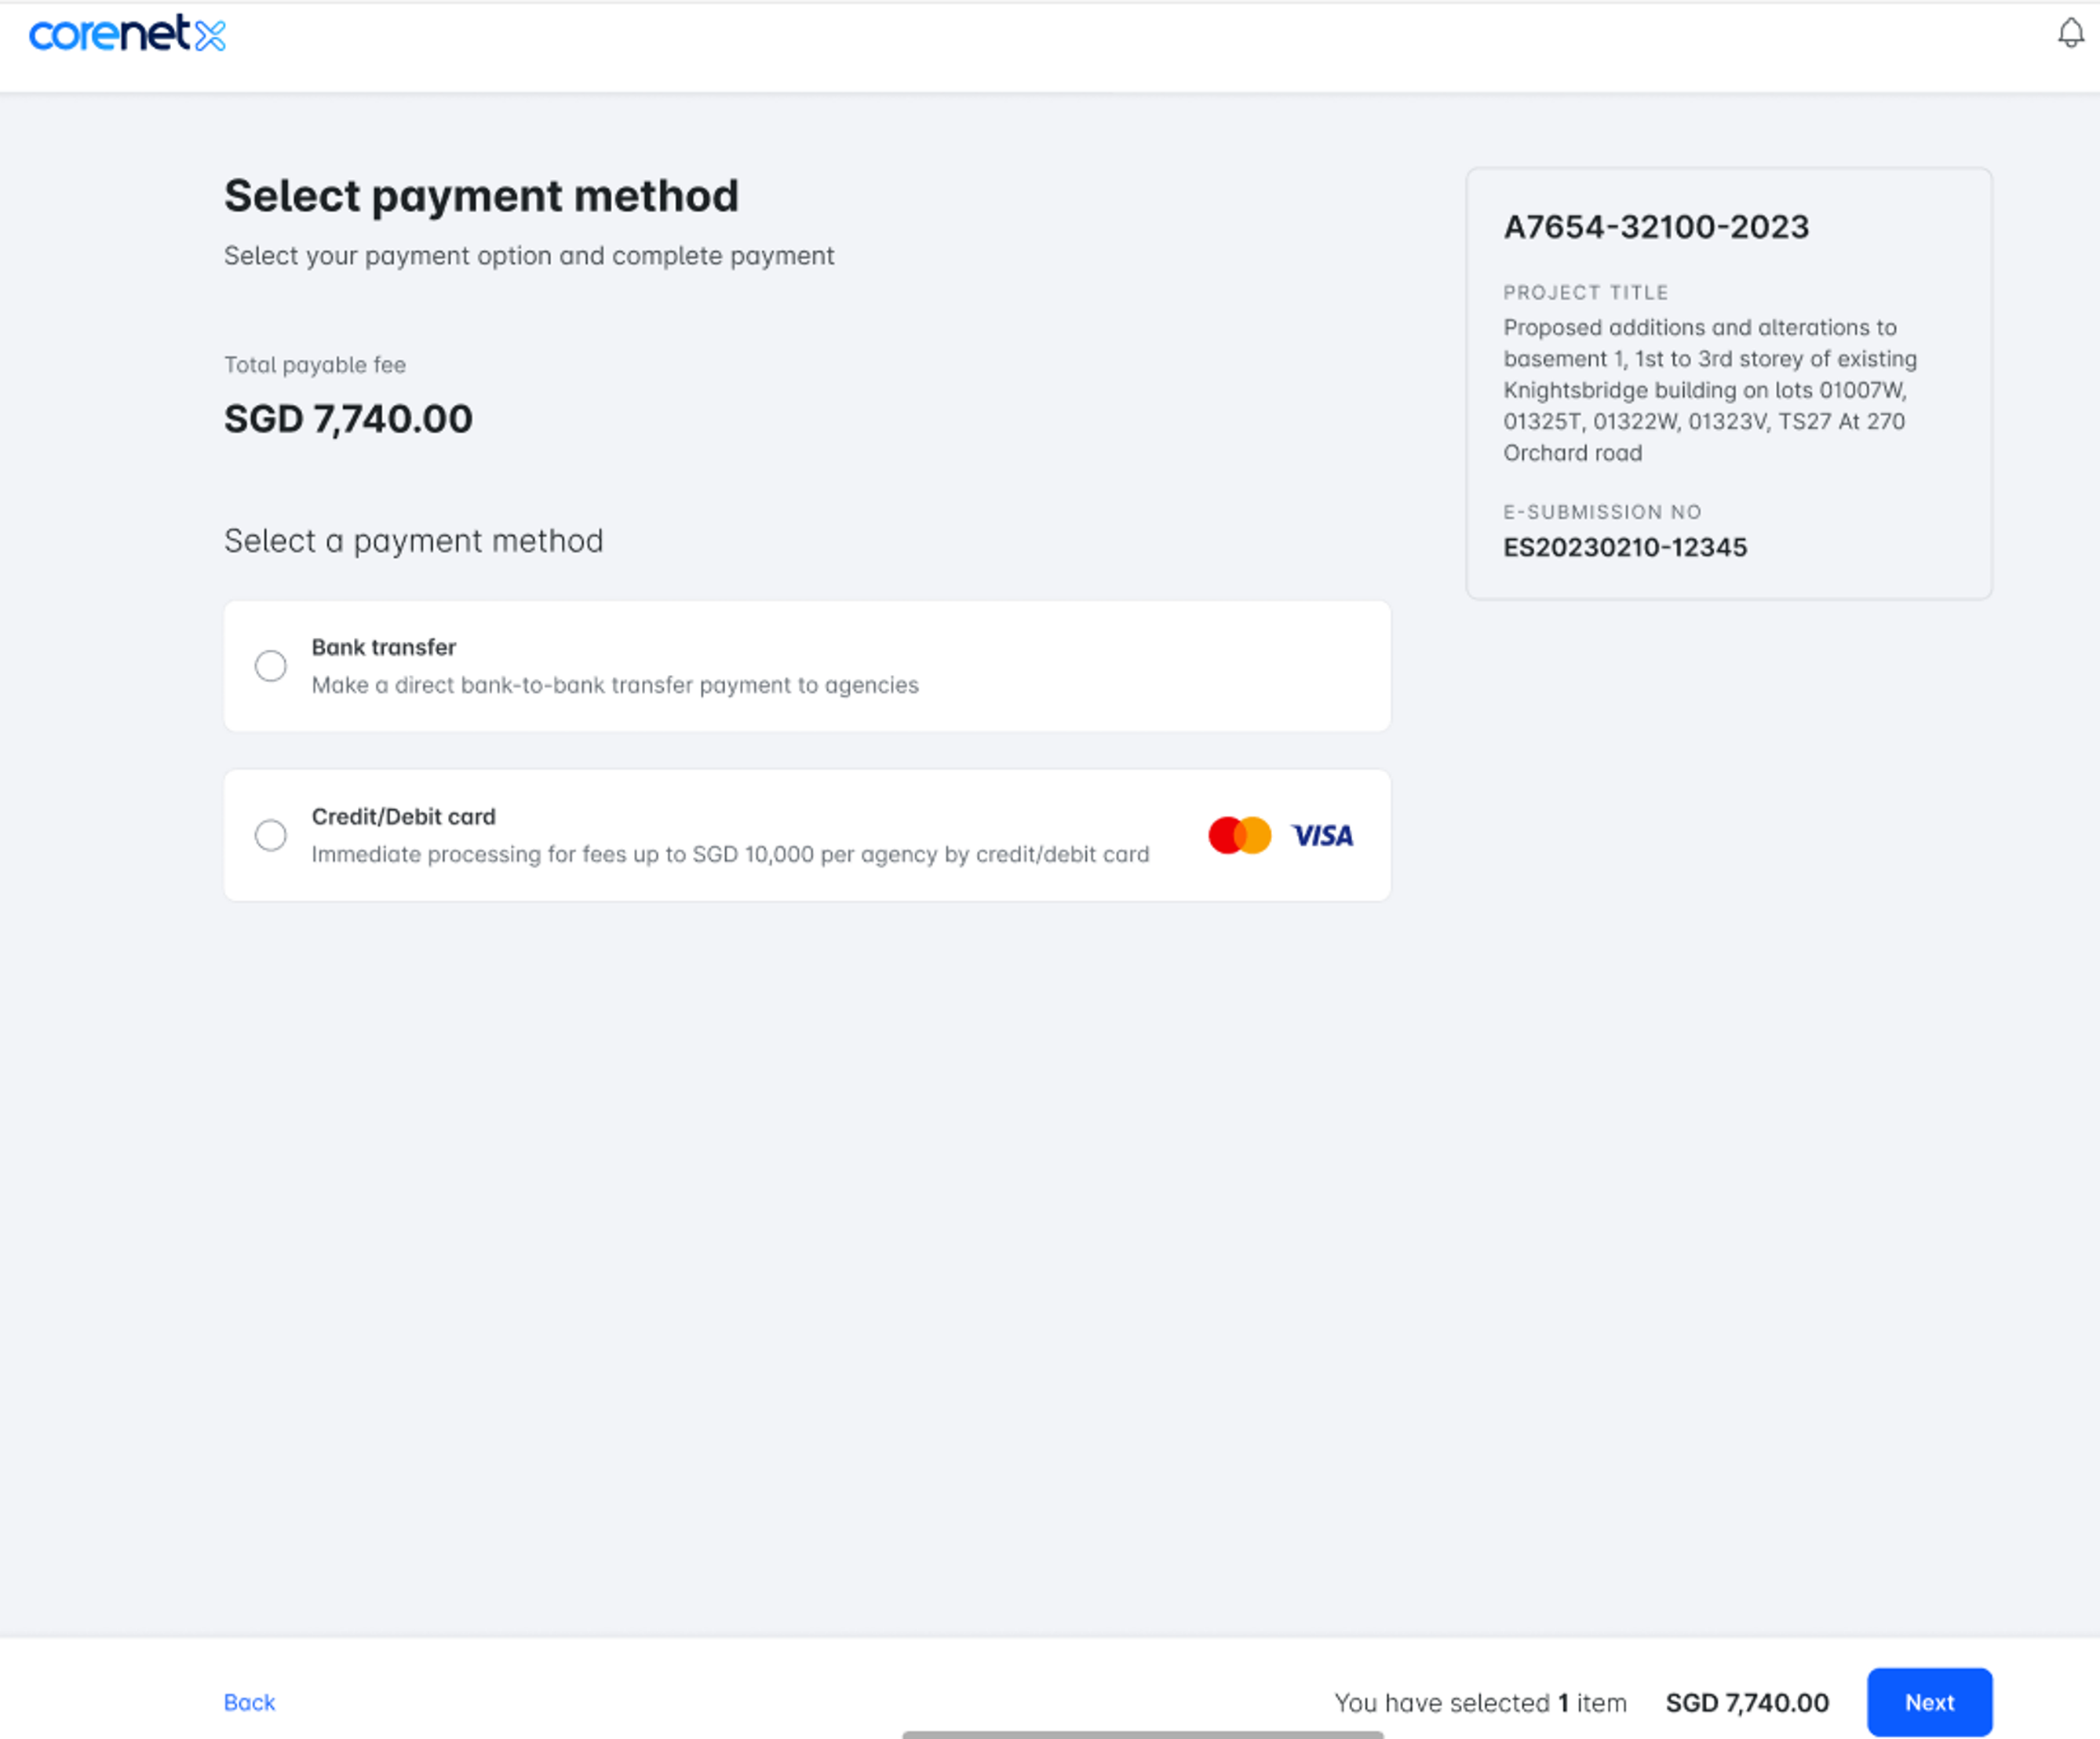Image resolution: width=2100 pixels, height=1739 pixels.
Task: Select the Bank transfer radio button
Action: 270,666
